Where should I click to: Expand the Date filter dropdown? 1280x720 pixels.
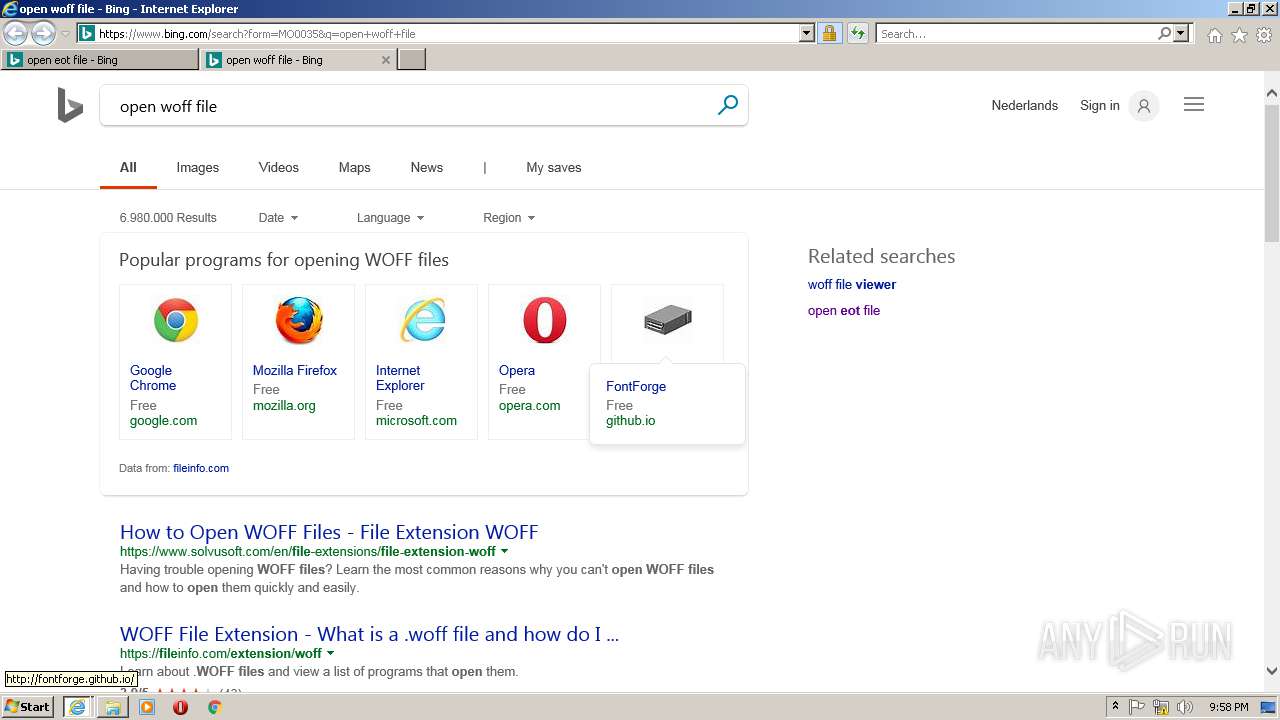[278, 217]
